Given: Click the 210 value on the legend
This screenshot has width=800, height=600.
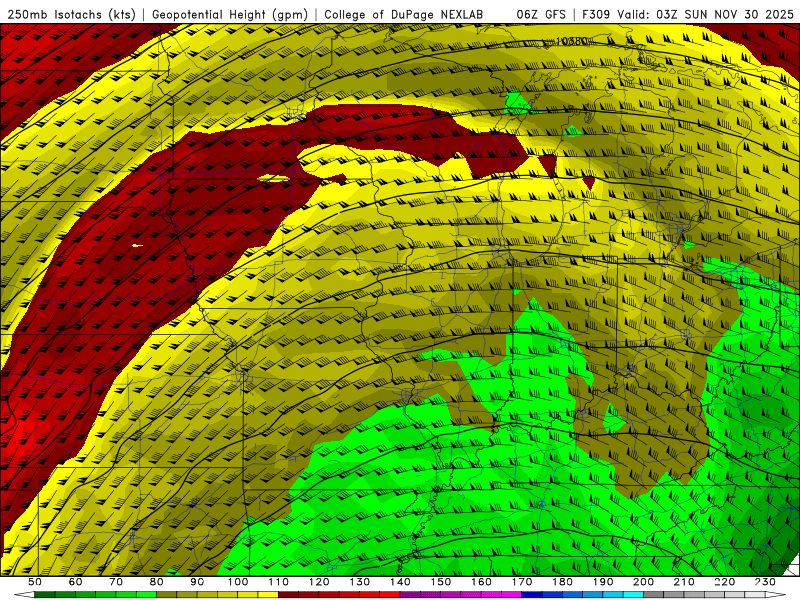Looking at the screenshot, I should coord(684,582).
